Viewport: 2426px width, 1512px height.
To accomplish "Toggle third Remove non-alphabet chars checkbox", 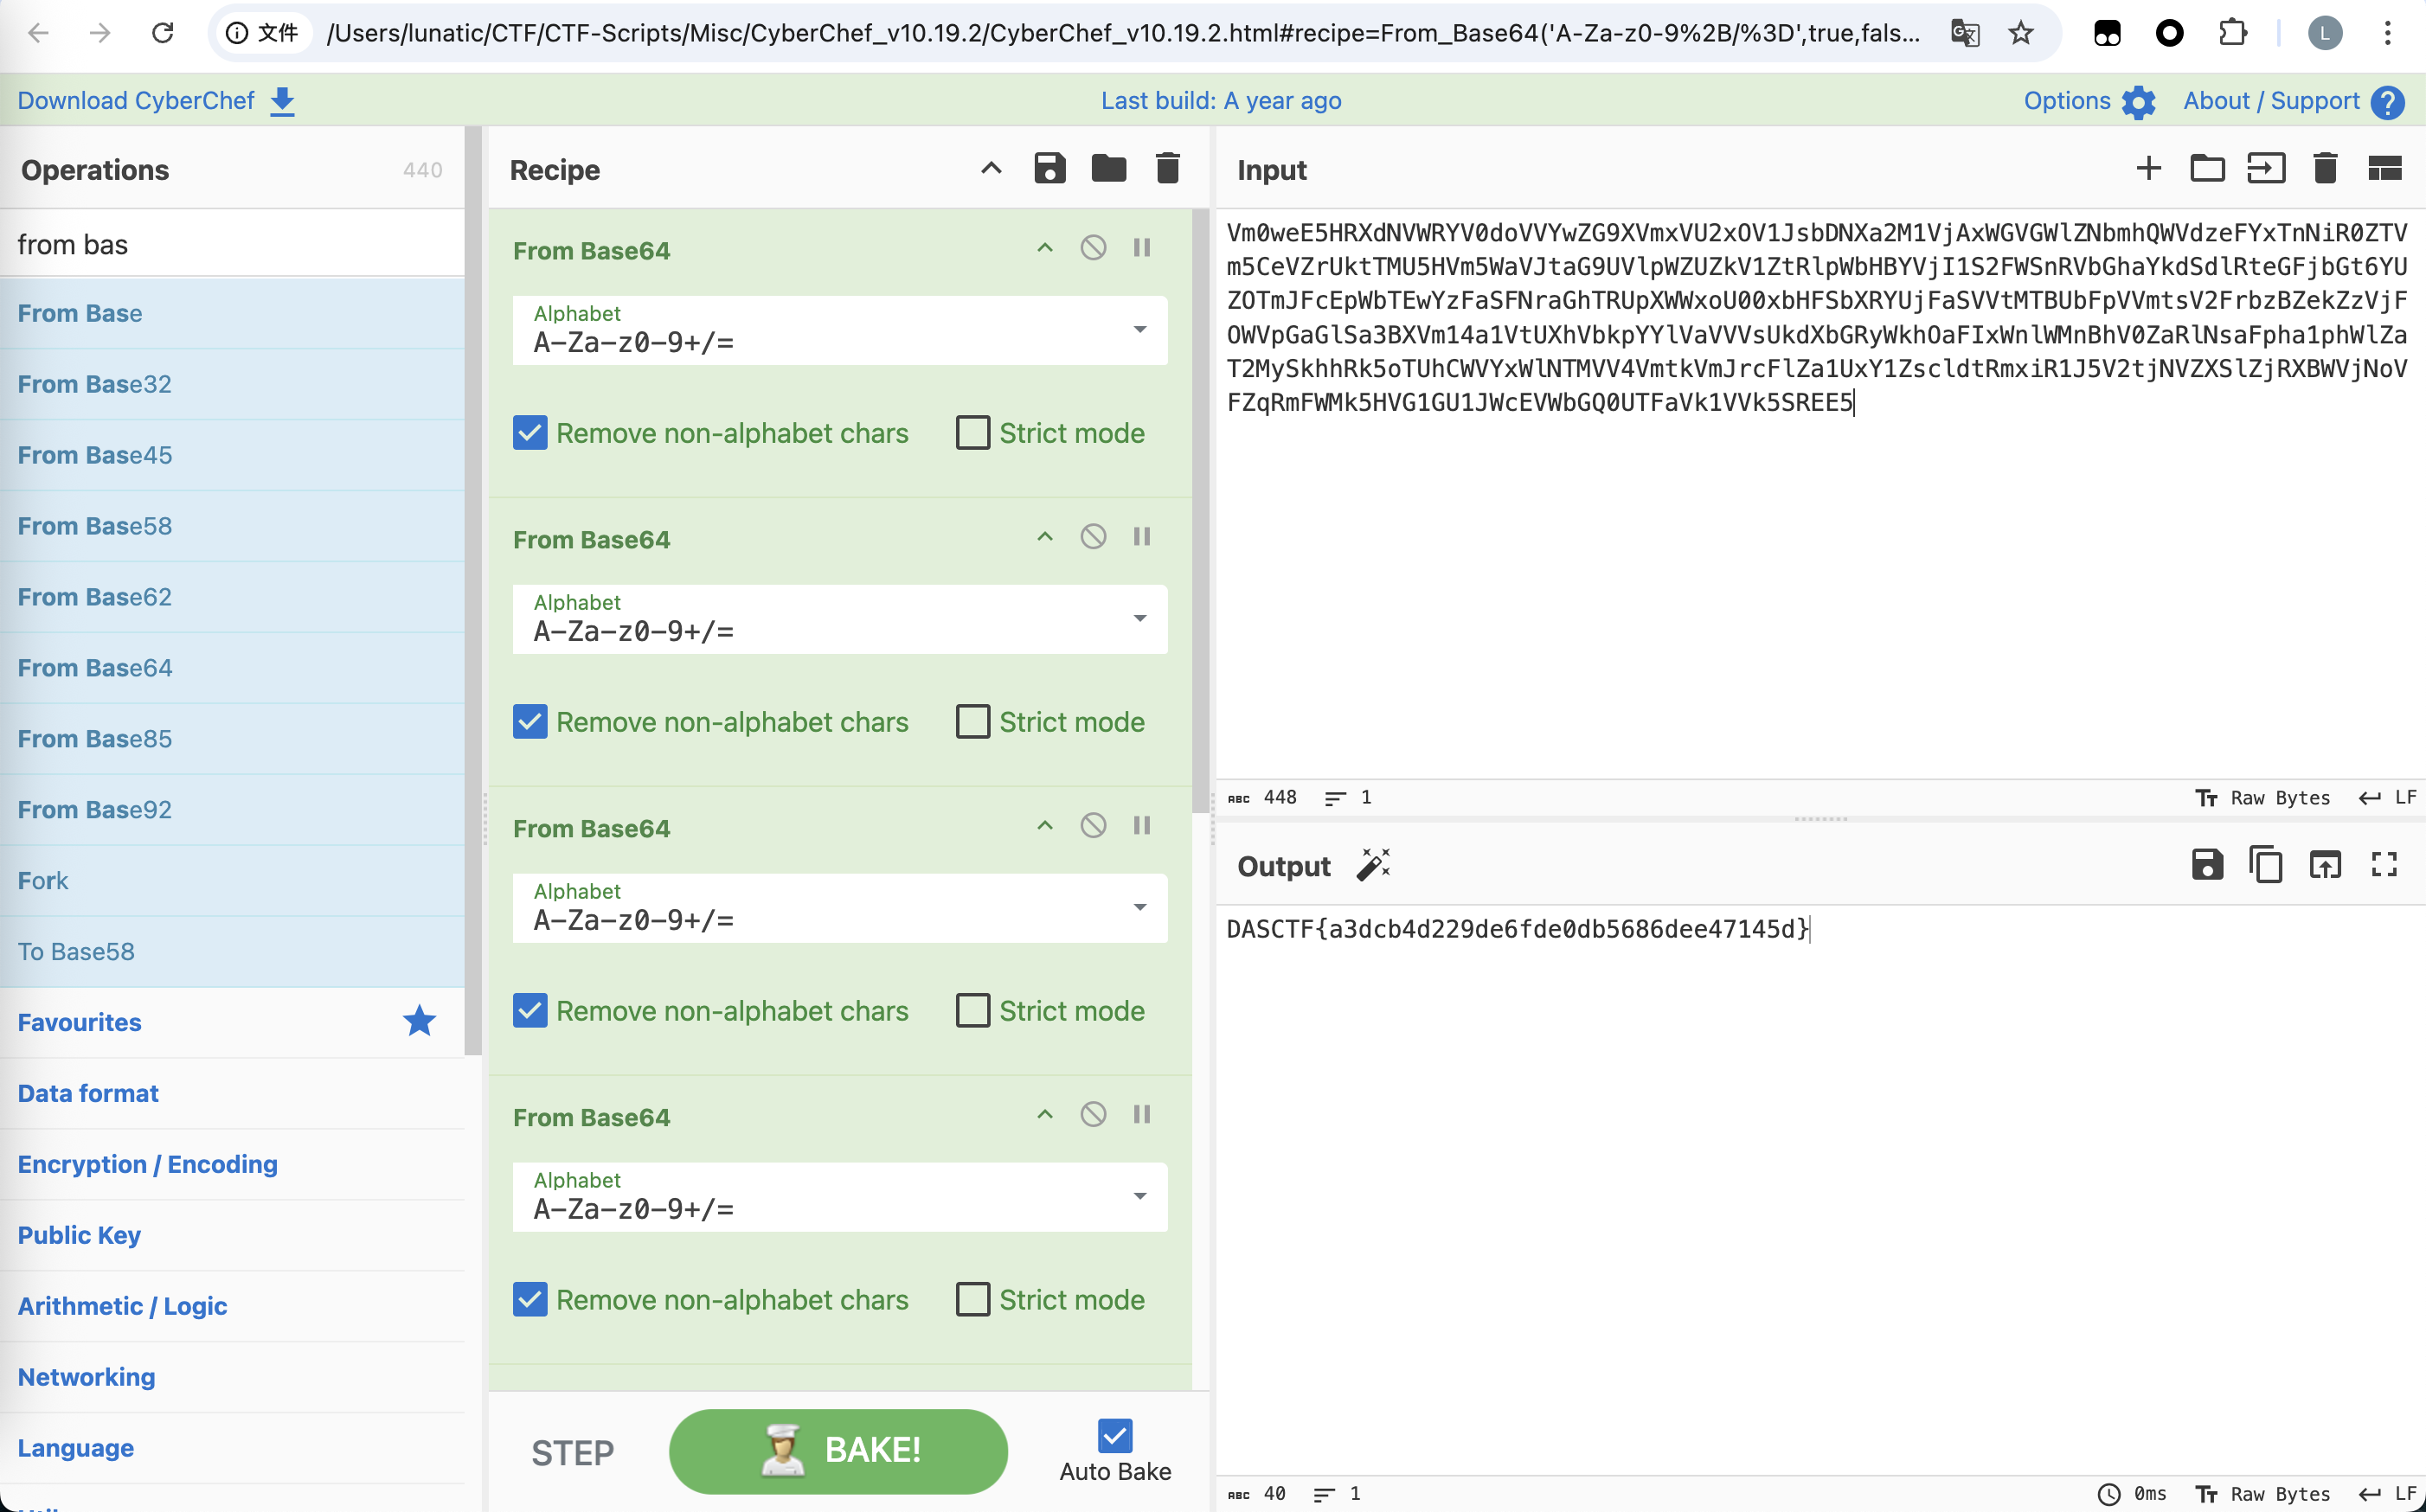I will coord(530,1011).
